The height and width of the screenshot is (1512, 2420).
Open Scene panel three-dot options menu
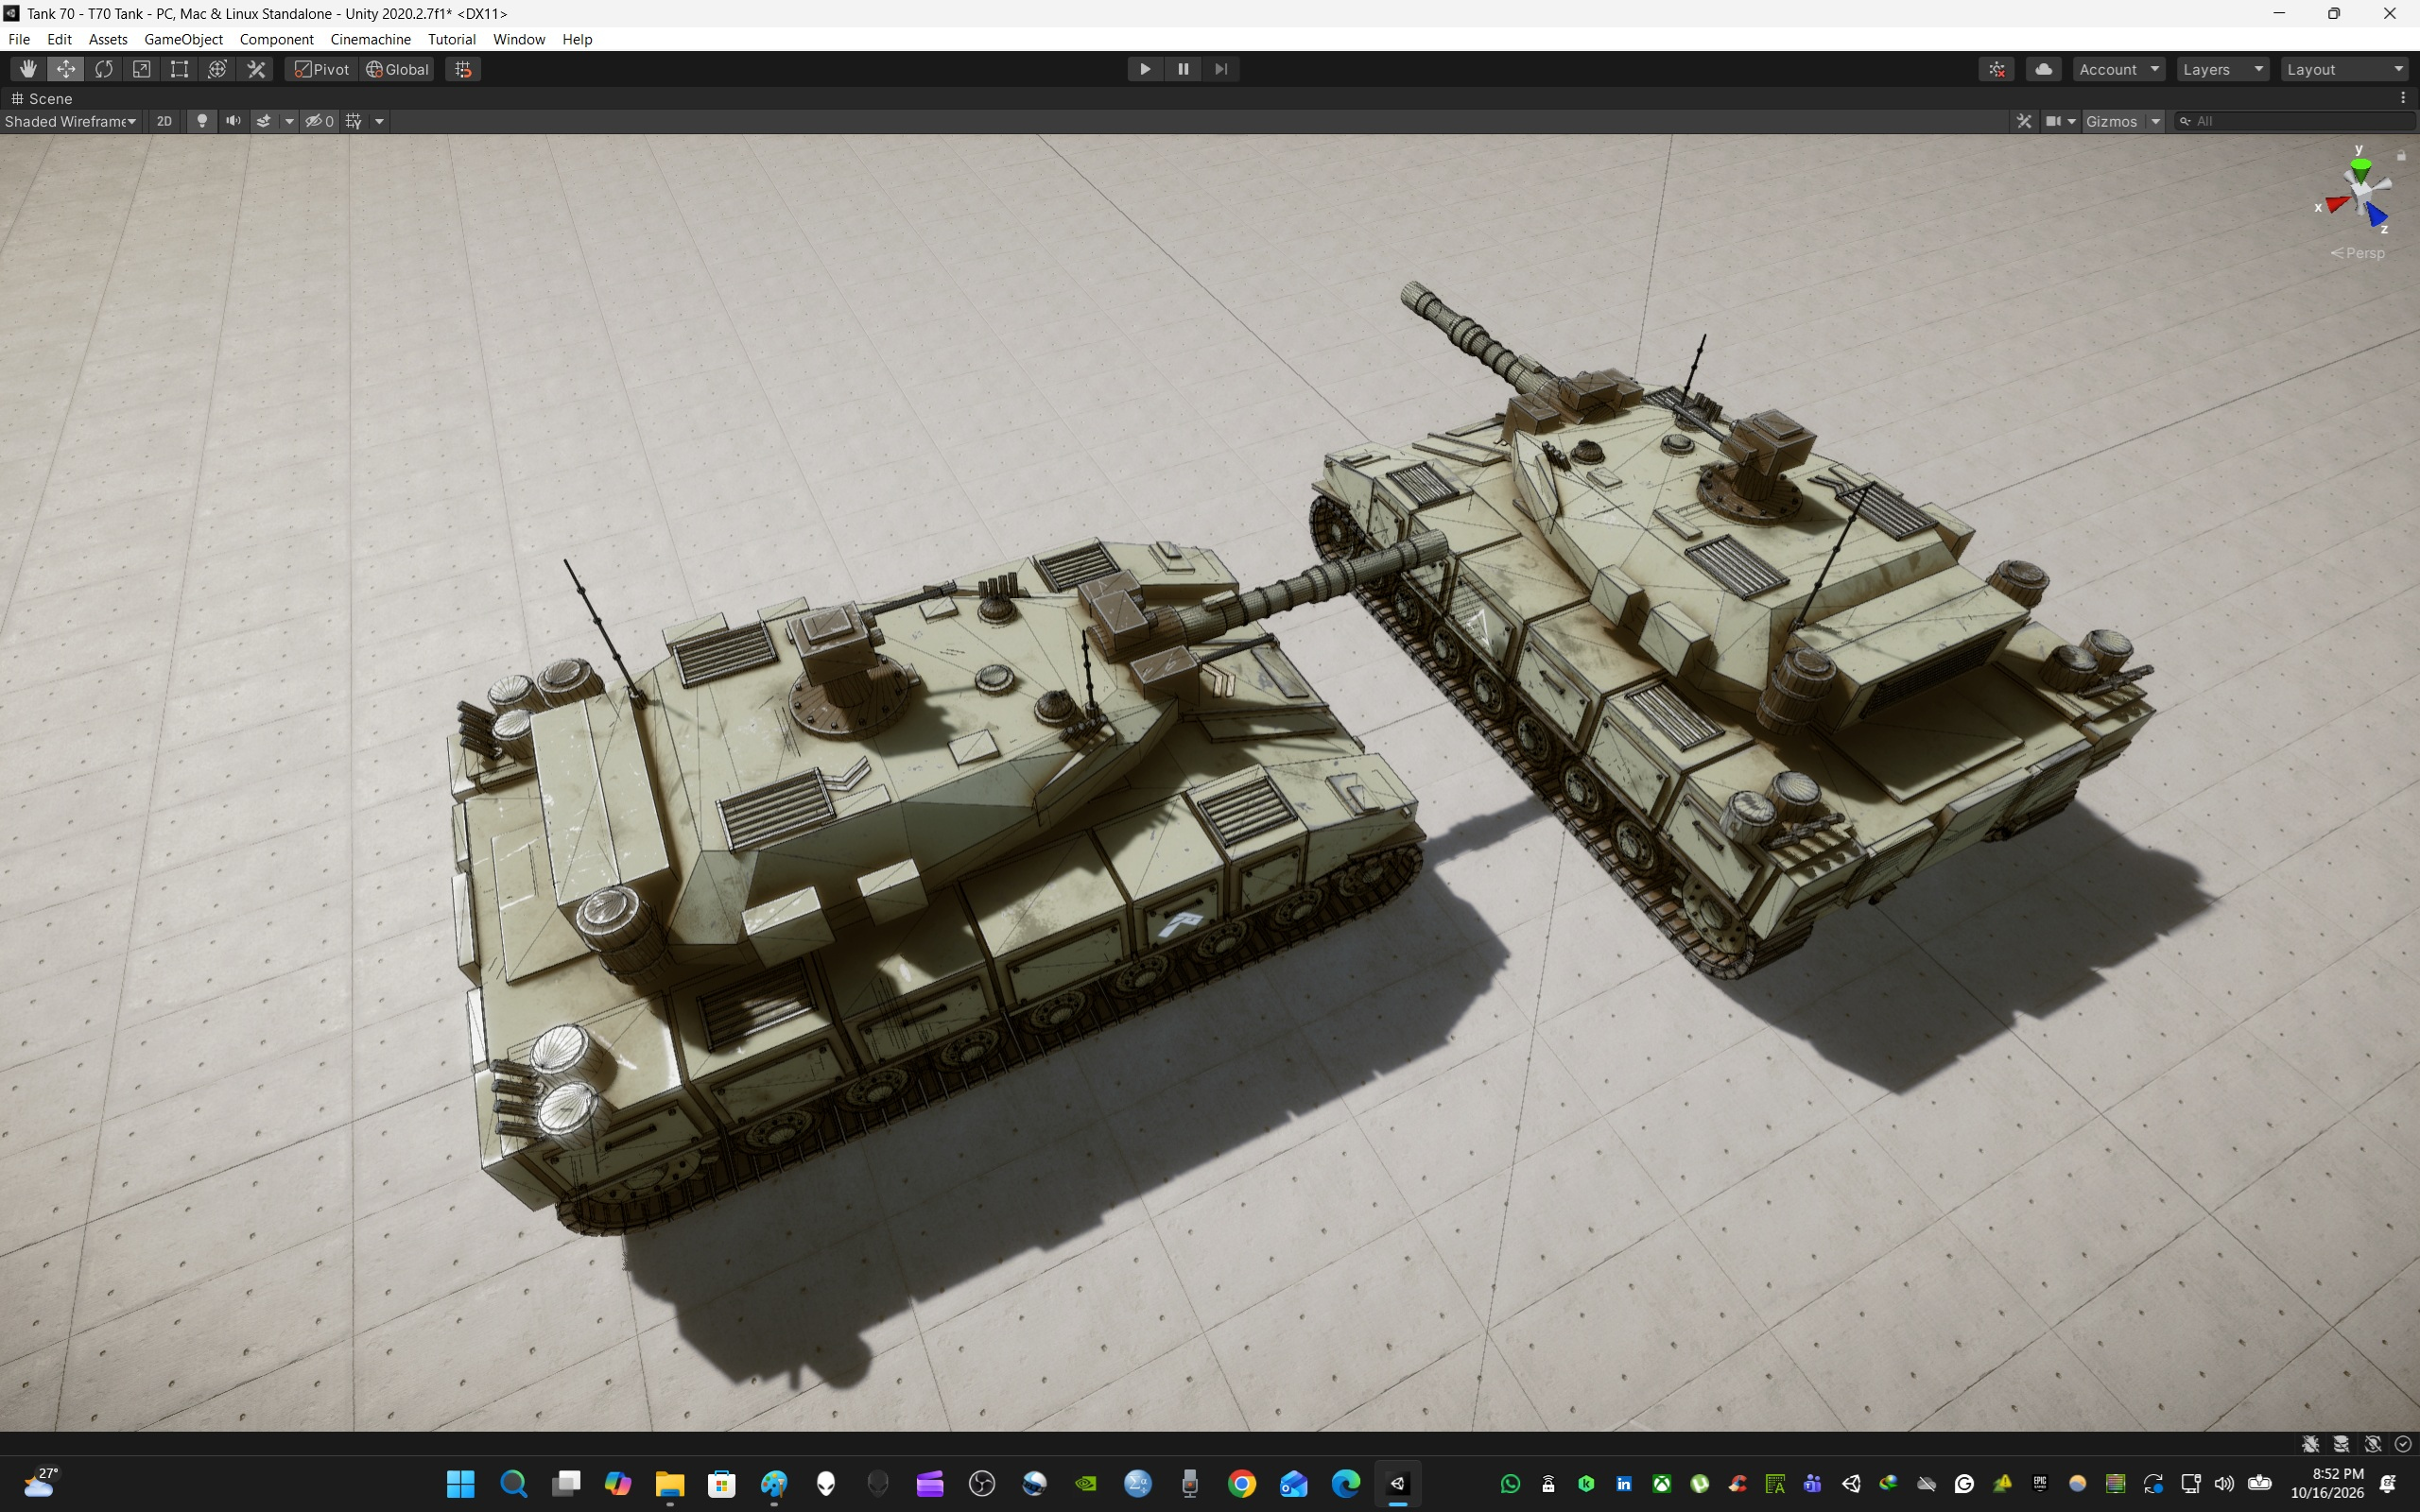(2403, 98)
